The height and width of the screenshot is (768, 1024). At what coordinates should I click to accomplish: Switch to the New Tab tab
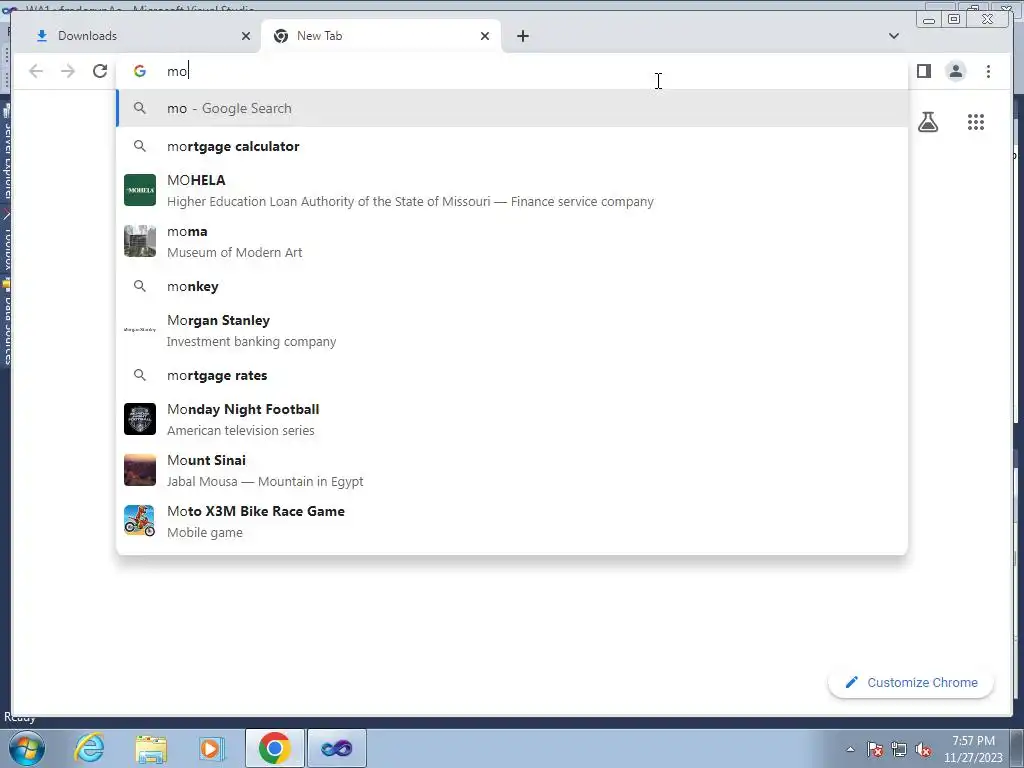(x=381, y=36)
